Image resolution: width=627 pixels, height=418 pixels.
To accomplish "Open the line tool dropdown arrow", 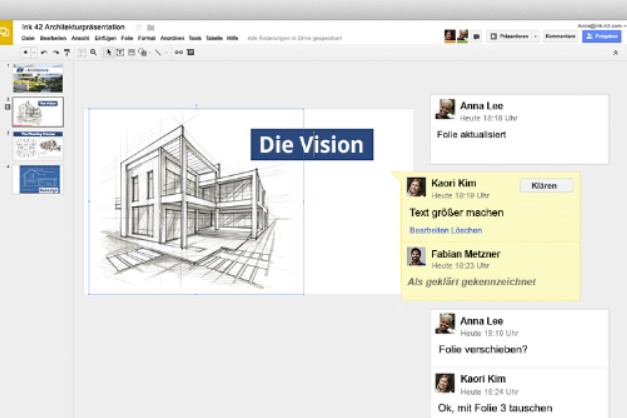I will click(166, 52).
